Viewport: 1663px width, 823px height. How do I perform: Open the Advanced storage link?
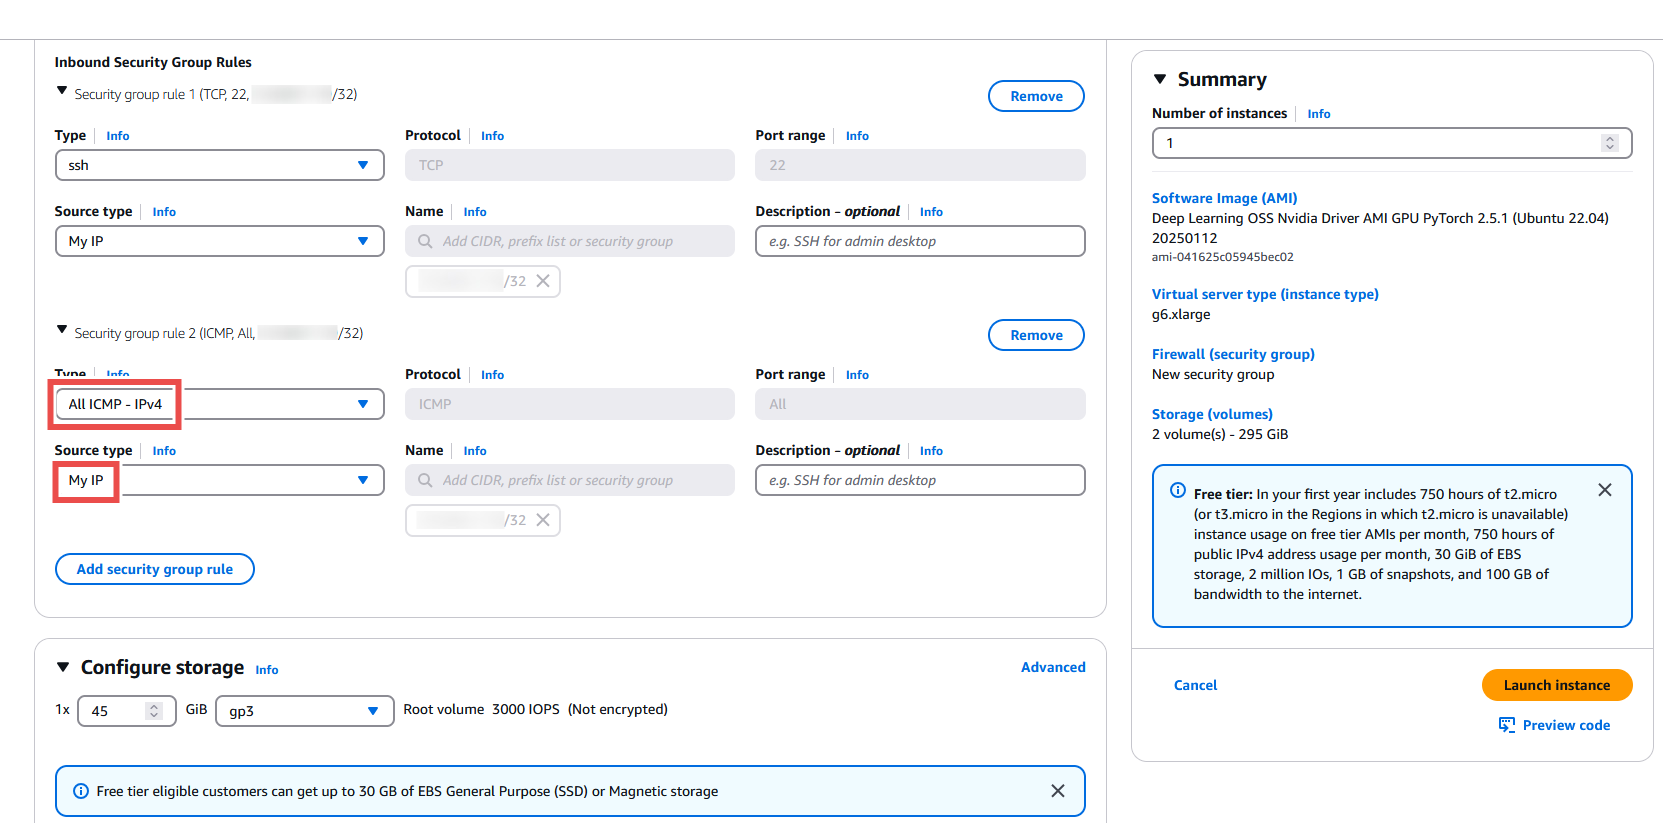point(1052,667)
